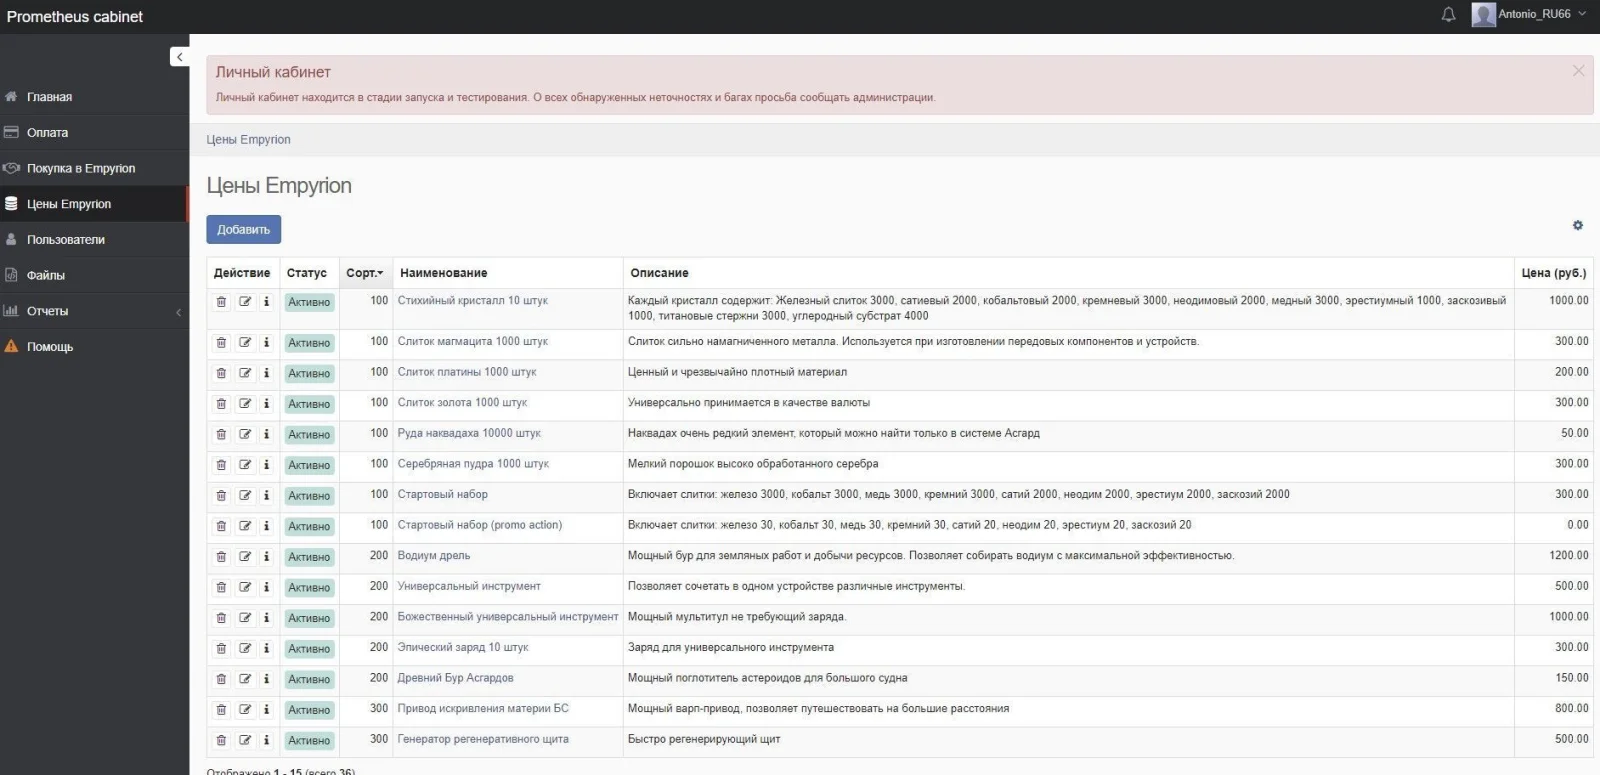Open the Серебряная пудра 1000 штук link
Viewport: 1600px width, 775px height.
[x=473, y=464]
